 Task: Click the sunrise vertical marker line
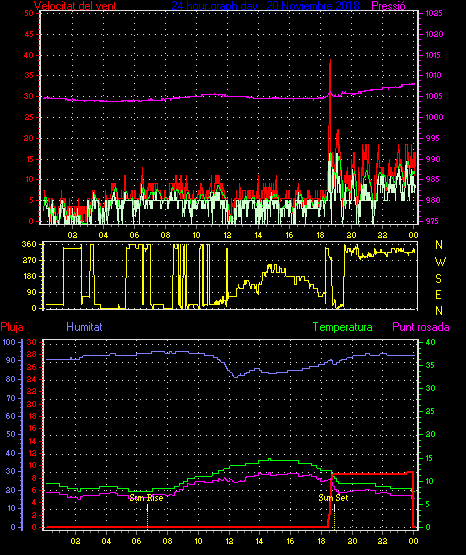coord(147,516)
